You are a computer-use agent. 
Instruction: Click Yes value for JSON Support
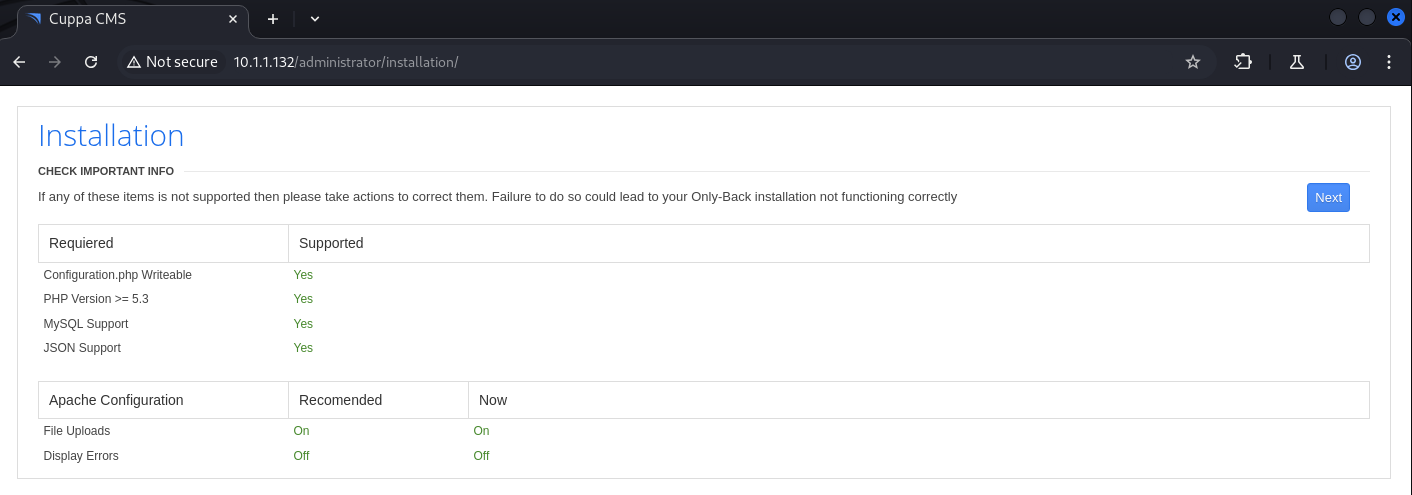click(303, 348)
